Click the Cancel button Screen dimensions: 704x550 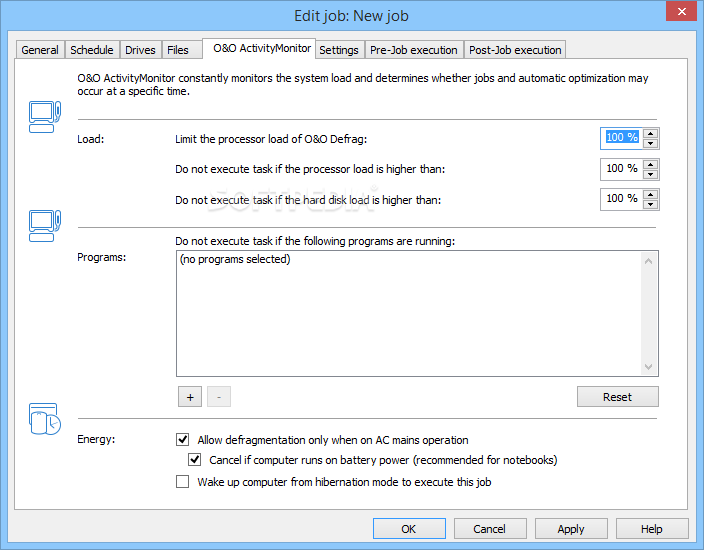(490, 529)
